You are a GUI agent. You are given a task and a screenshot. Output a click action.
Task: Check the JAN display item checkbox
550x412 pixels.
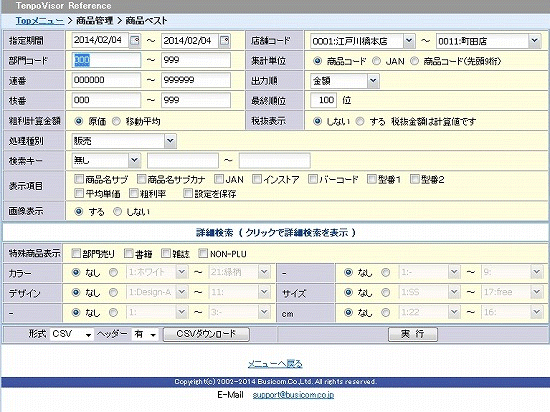pos(219,180)
